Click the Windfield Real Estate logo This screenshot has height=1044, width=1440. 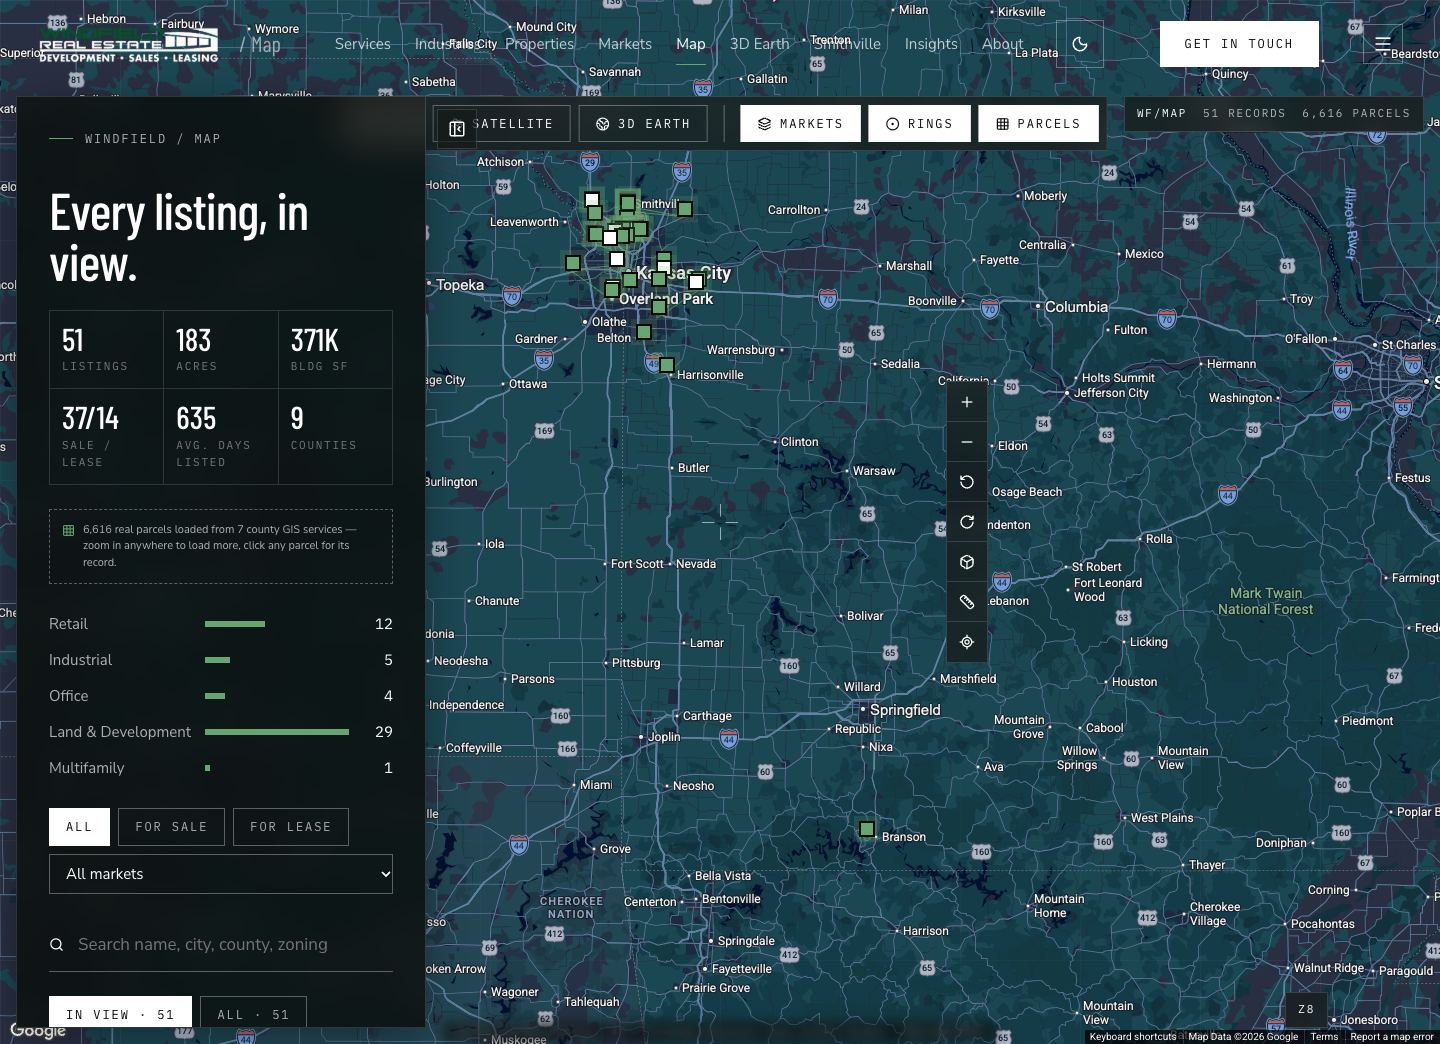click(129, 45)
